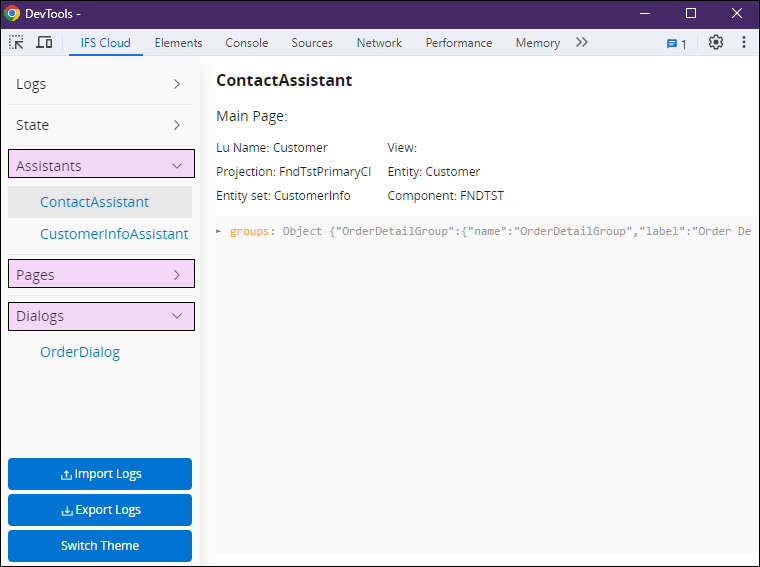The image size is (760, 567).
Task: Click the Chrome logo in title bar
Action: coord(13,14)
